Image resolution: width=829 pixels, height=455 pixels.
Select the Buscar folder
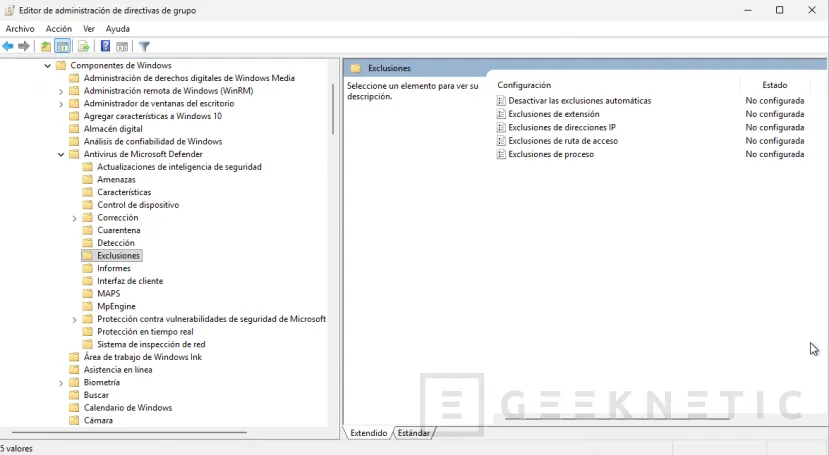[96, 395]
